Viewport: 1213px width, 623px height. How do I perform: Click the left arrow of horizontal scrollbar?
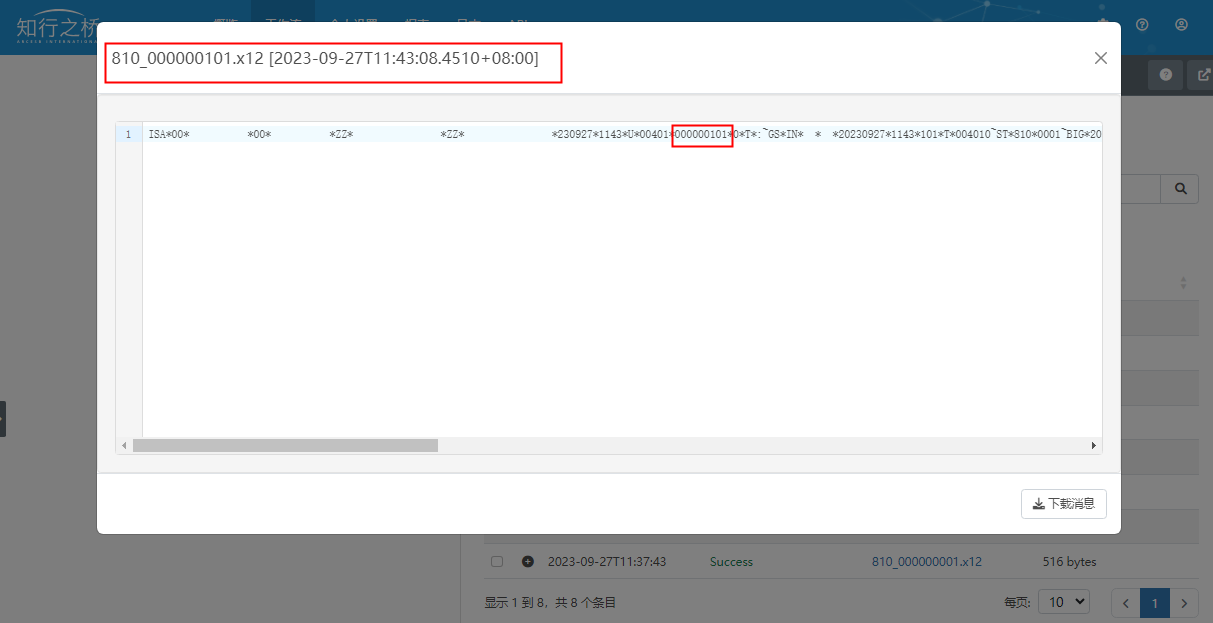(124, 445)
